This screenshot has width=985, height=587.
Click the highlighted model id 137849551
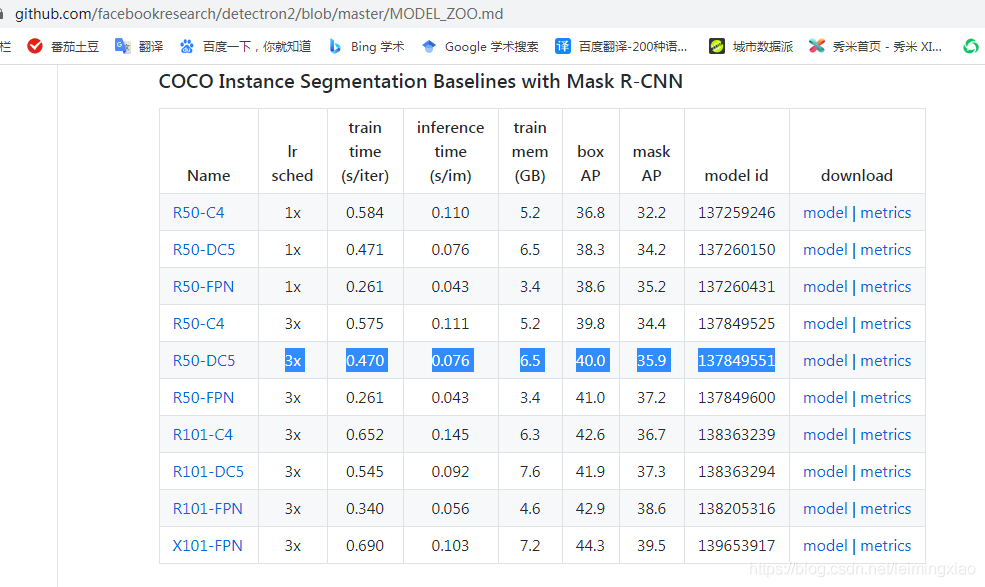pyautogui.click(x=736, y=360)
